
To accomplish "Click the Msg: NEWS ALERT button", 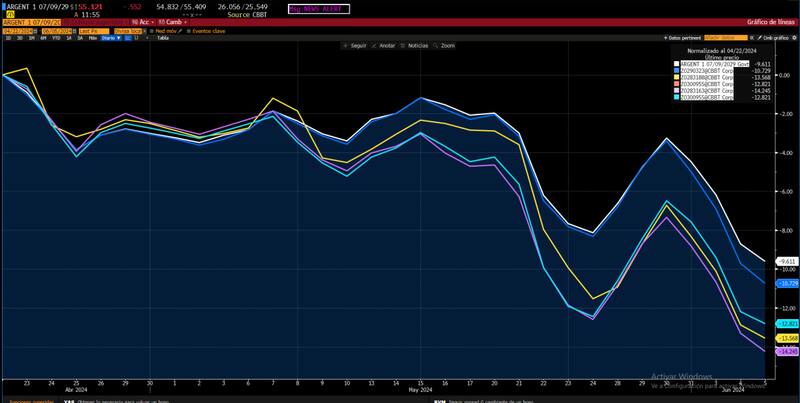I will [316, 8].
